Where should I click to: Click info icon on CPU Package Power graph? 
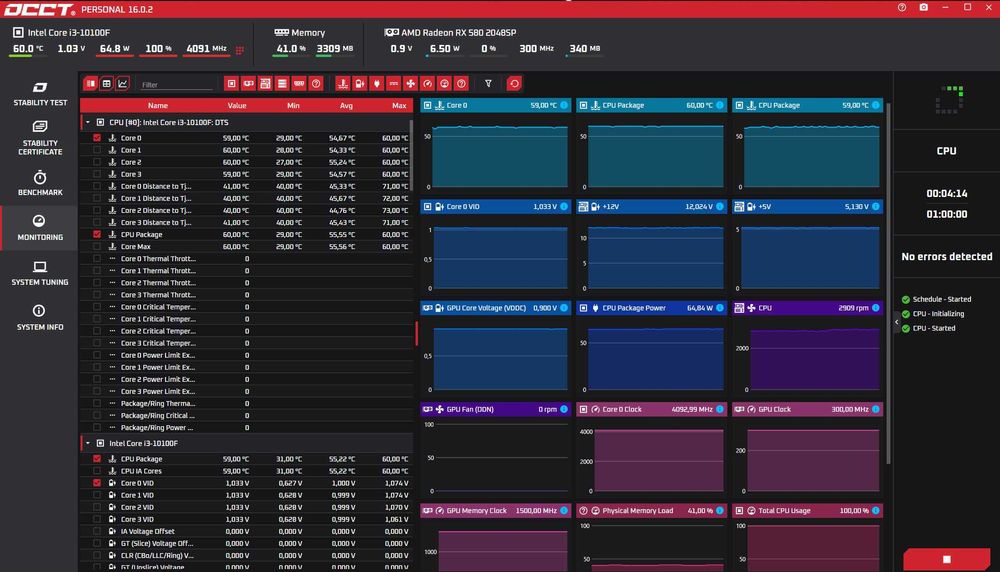(x=720, y=308)
